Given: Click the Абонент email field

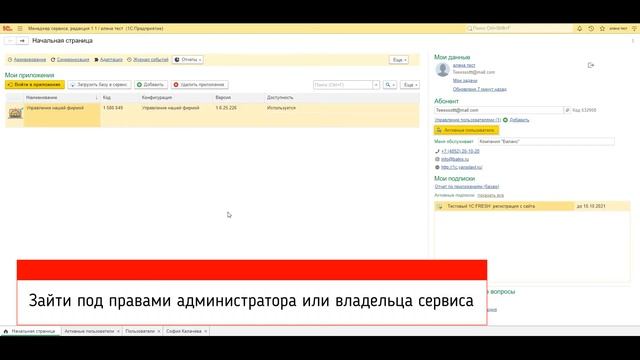Looking at the screenshot, I should [498, 110].
